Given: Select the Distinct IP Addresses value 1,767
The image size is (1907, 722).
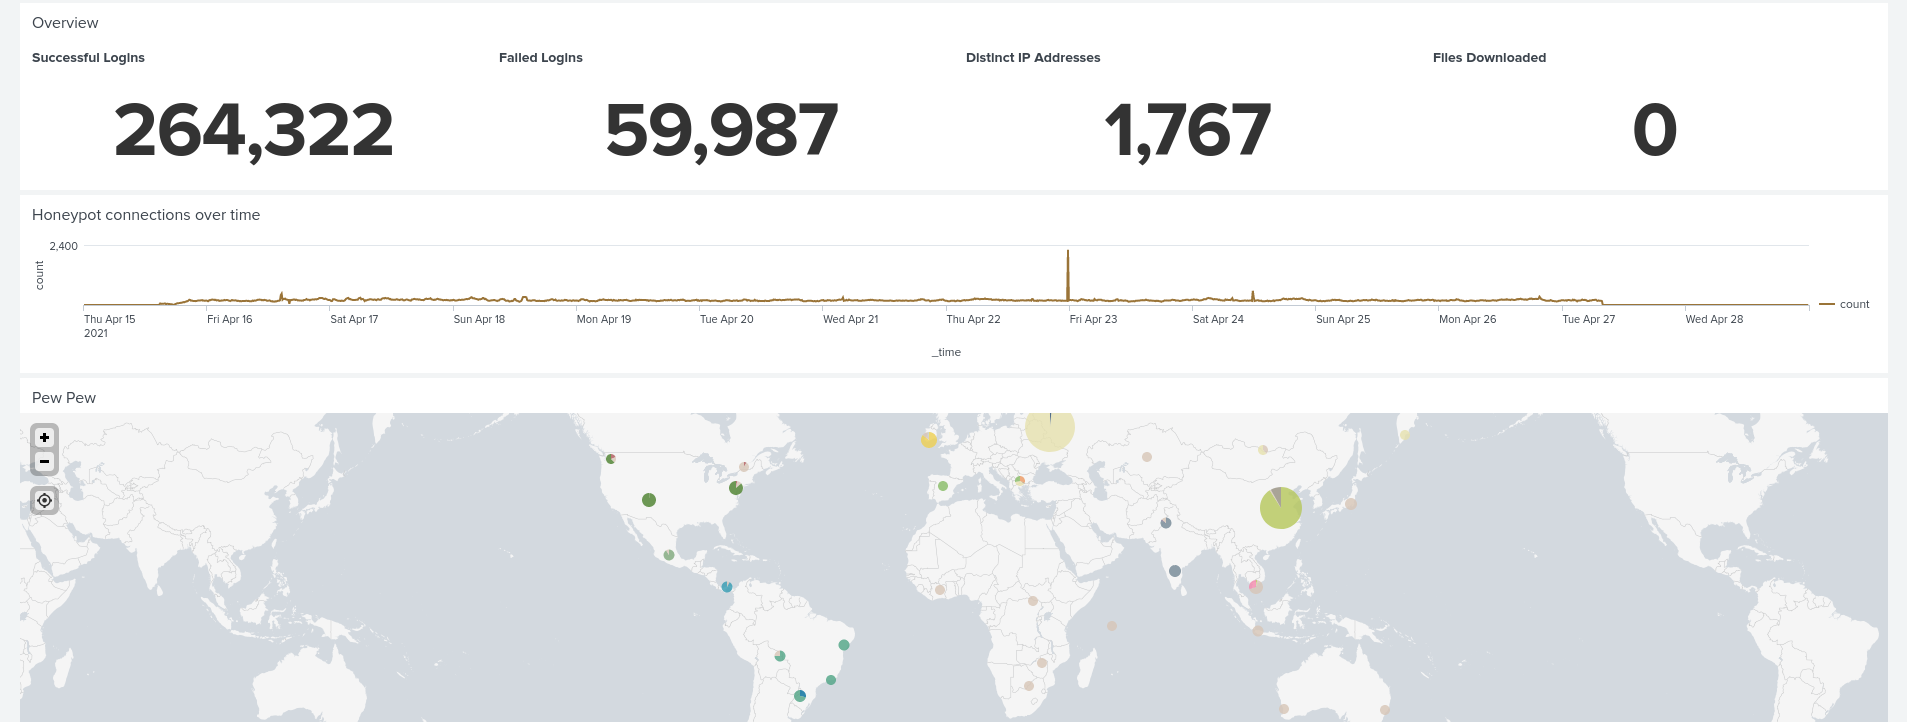Looking at the screenshot, I should [x=1187, y=131].
